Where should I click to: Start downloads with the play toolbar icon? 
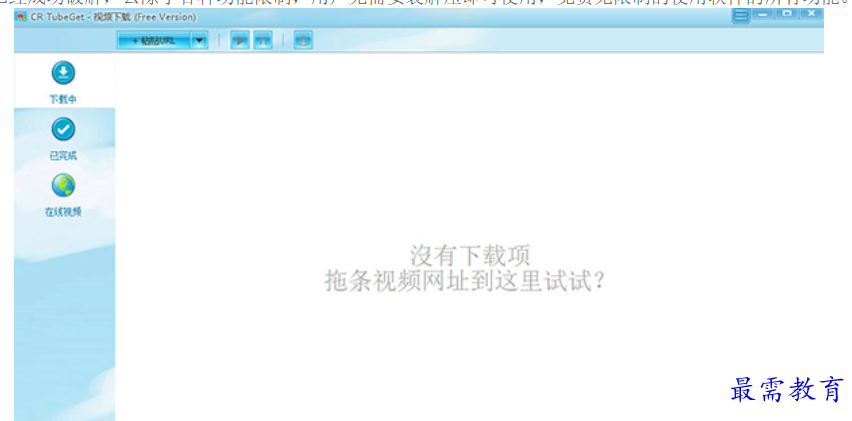tap(240, 41)
